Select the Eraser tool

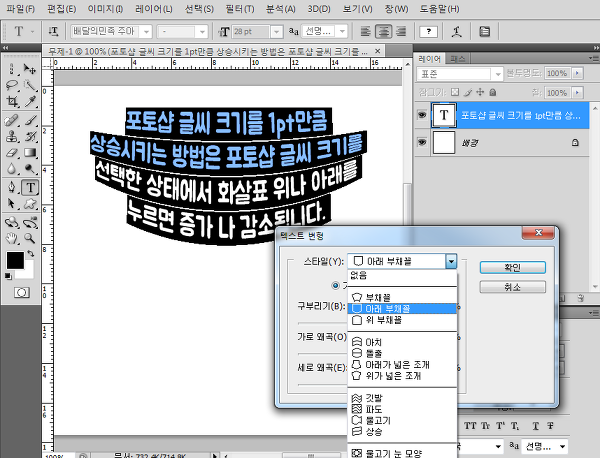tap(12, 153)
